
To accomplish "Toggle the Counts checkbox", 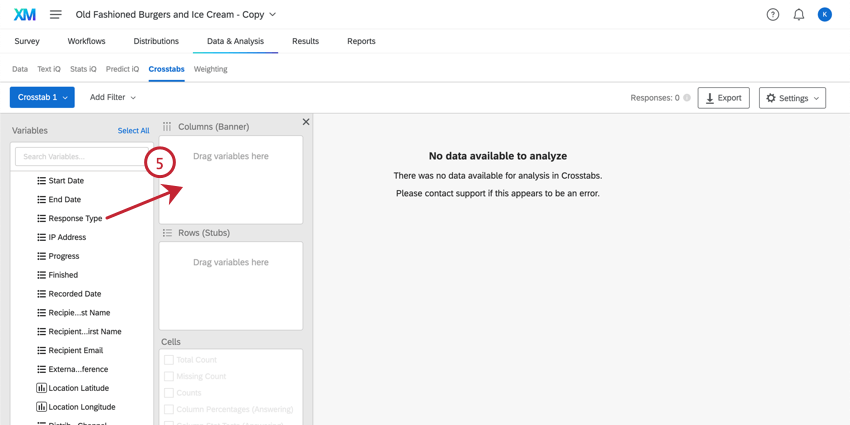I will 169,393.
